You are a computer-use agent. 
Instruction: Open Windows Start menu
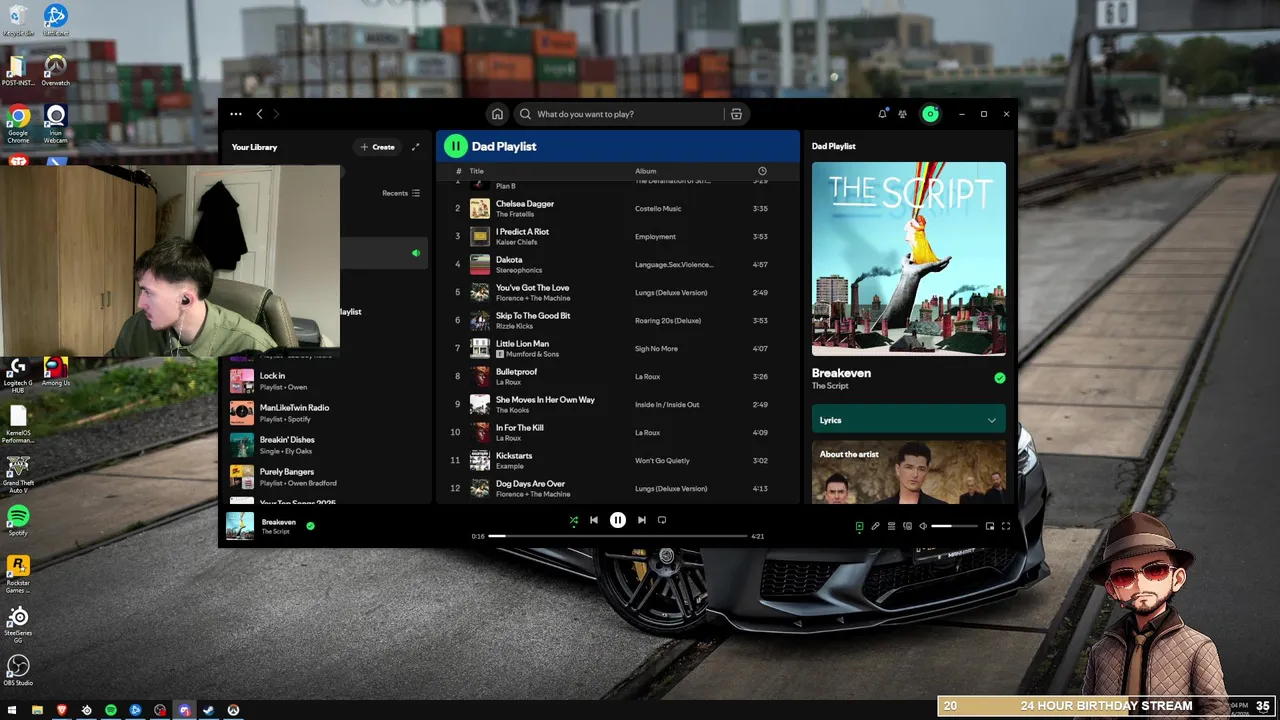[x=12, y=710]
